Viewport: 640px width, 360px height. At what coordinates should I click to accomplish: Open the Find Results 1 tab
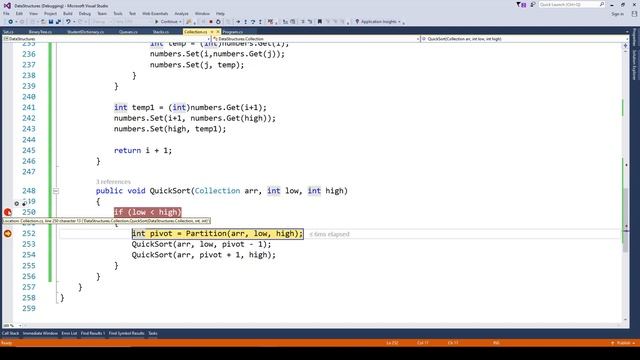coord(93,333)
